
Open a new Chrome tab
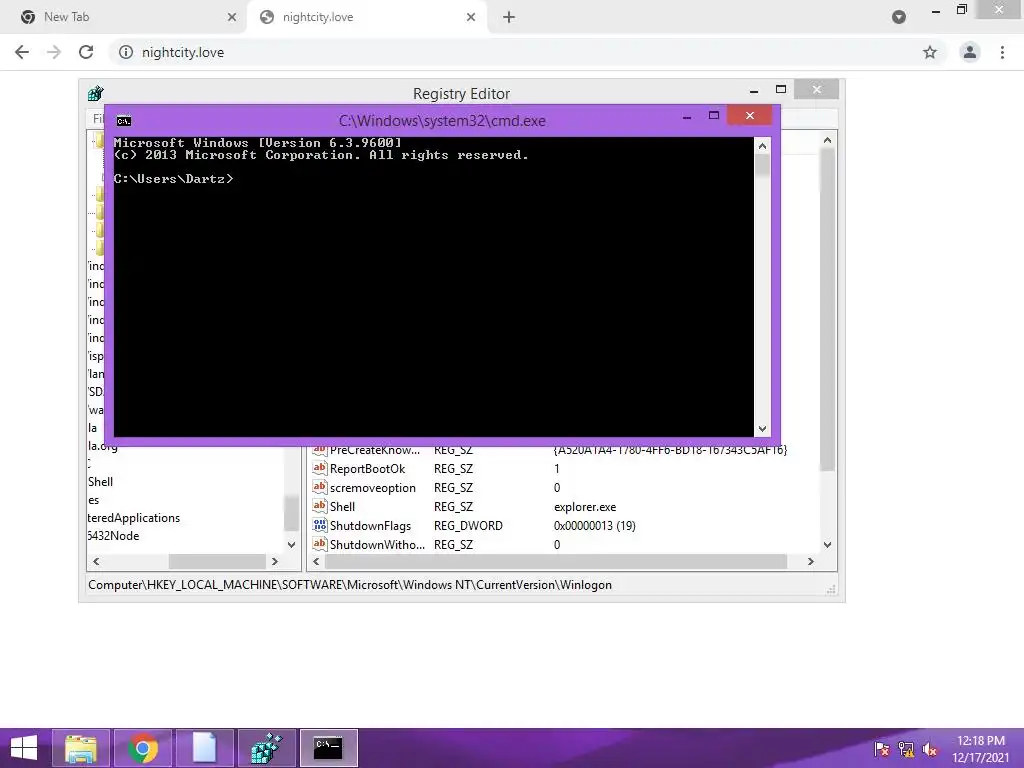pyautogui.click(x=509, y=17)
